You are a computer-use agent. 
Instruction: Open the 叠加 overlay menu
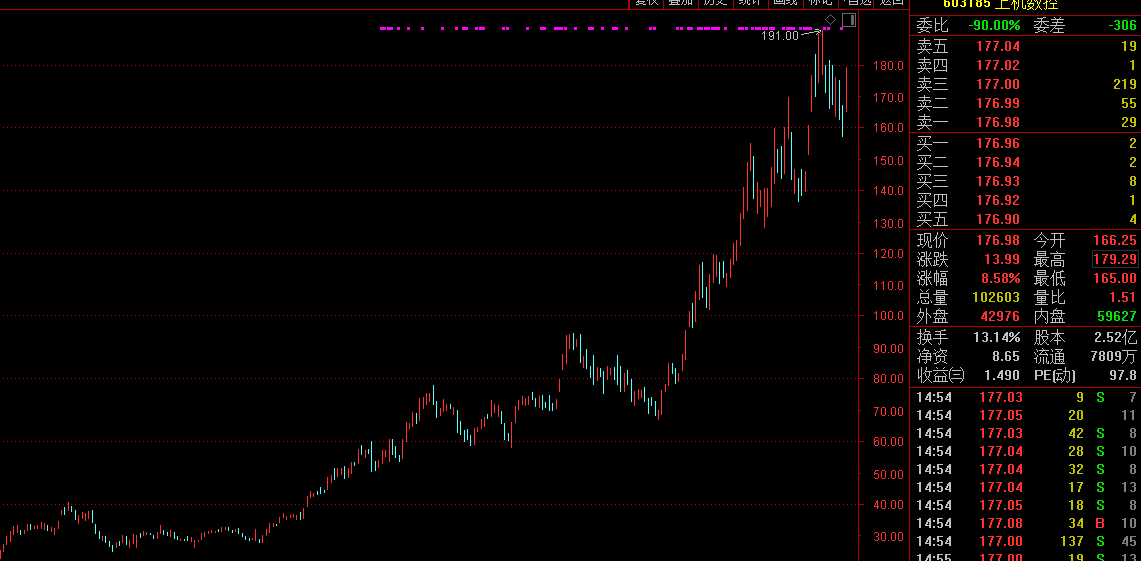coord(680,3)
